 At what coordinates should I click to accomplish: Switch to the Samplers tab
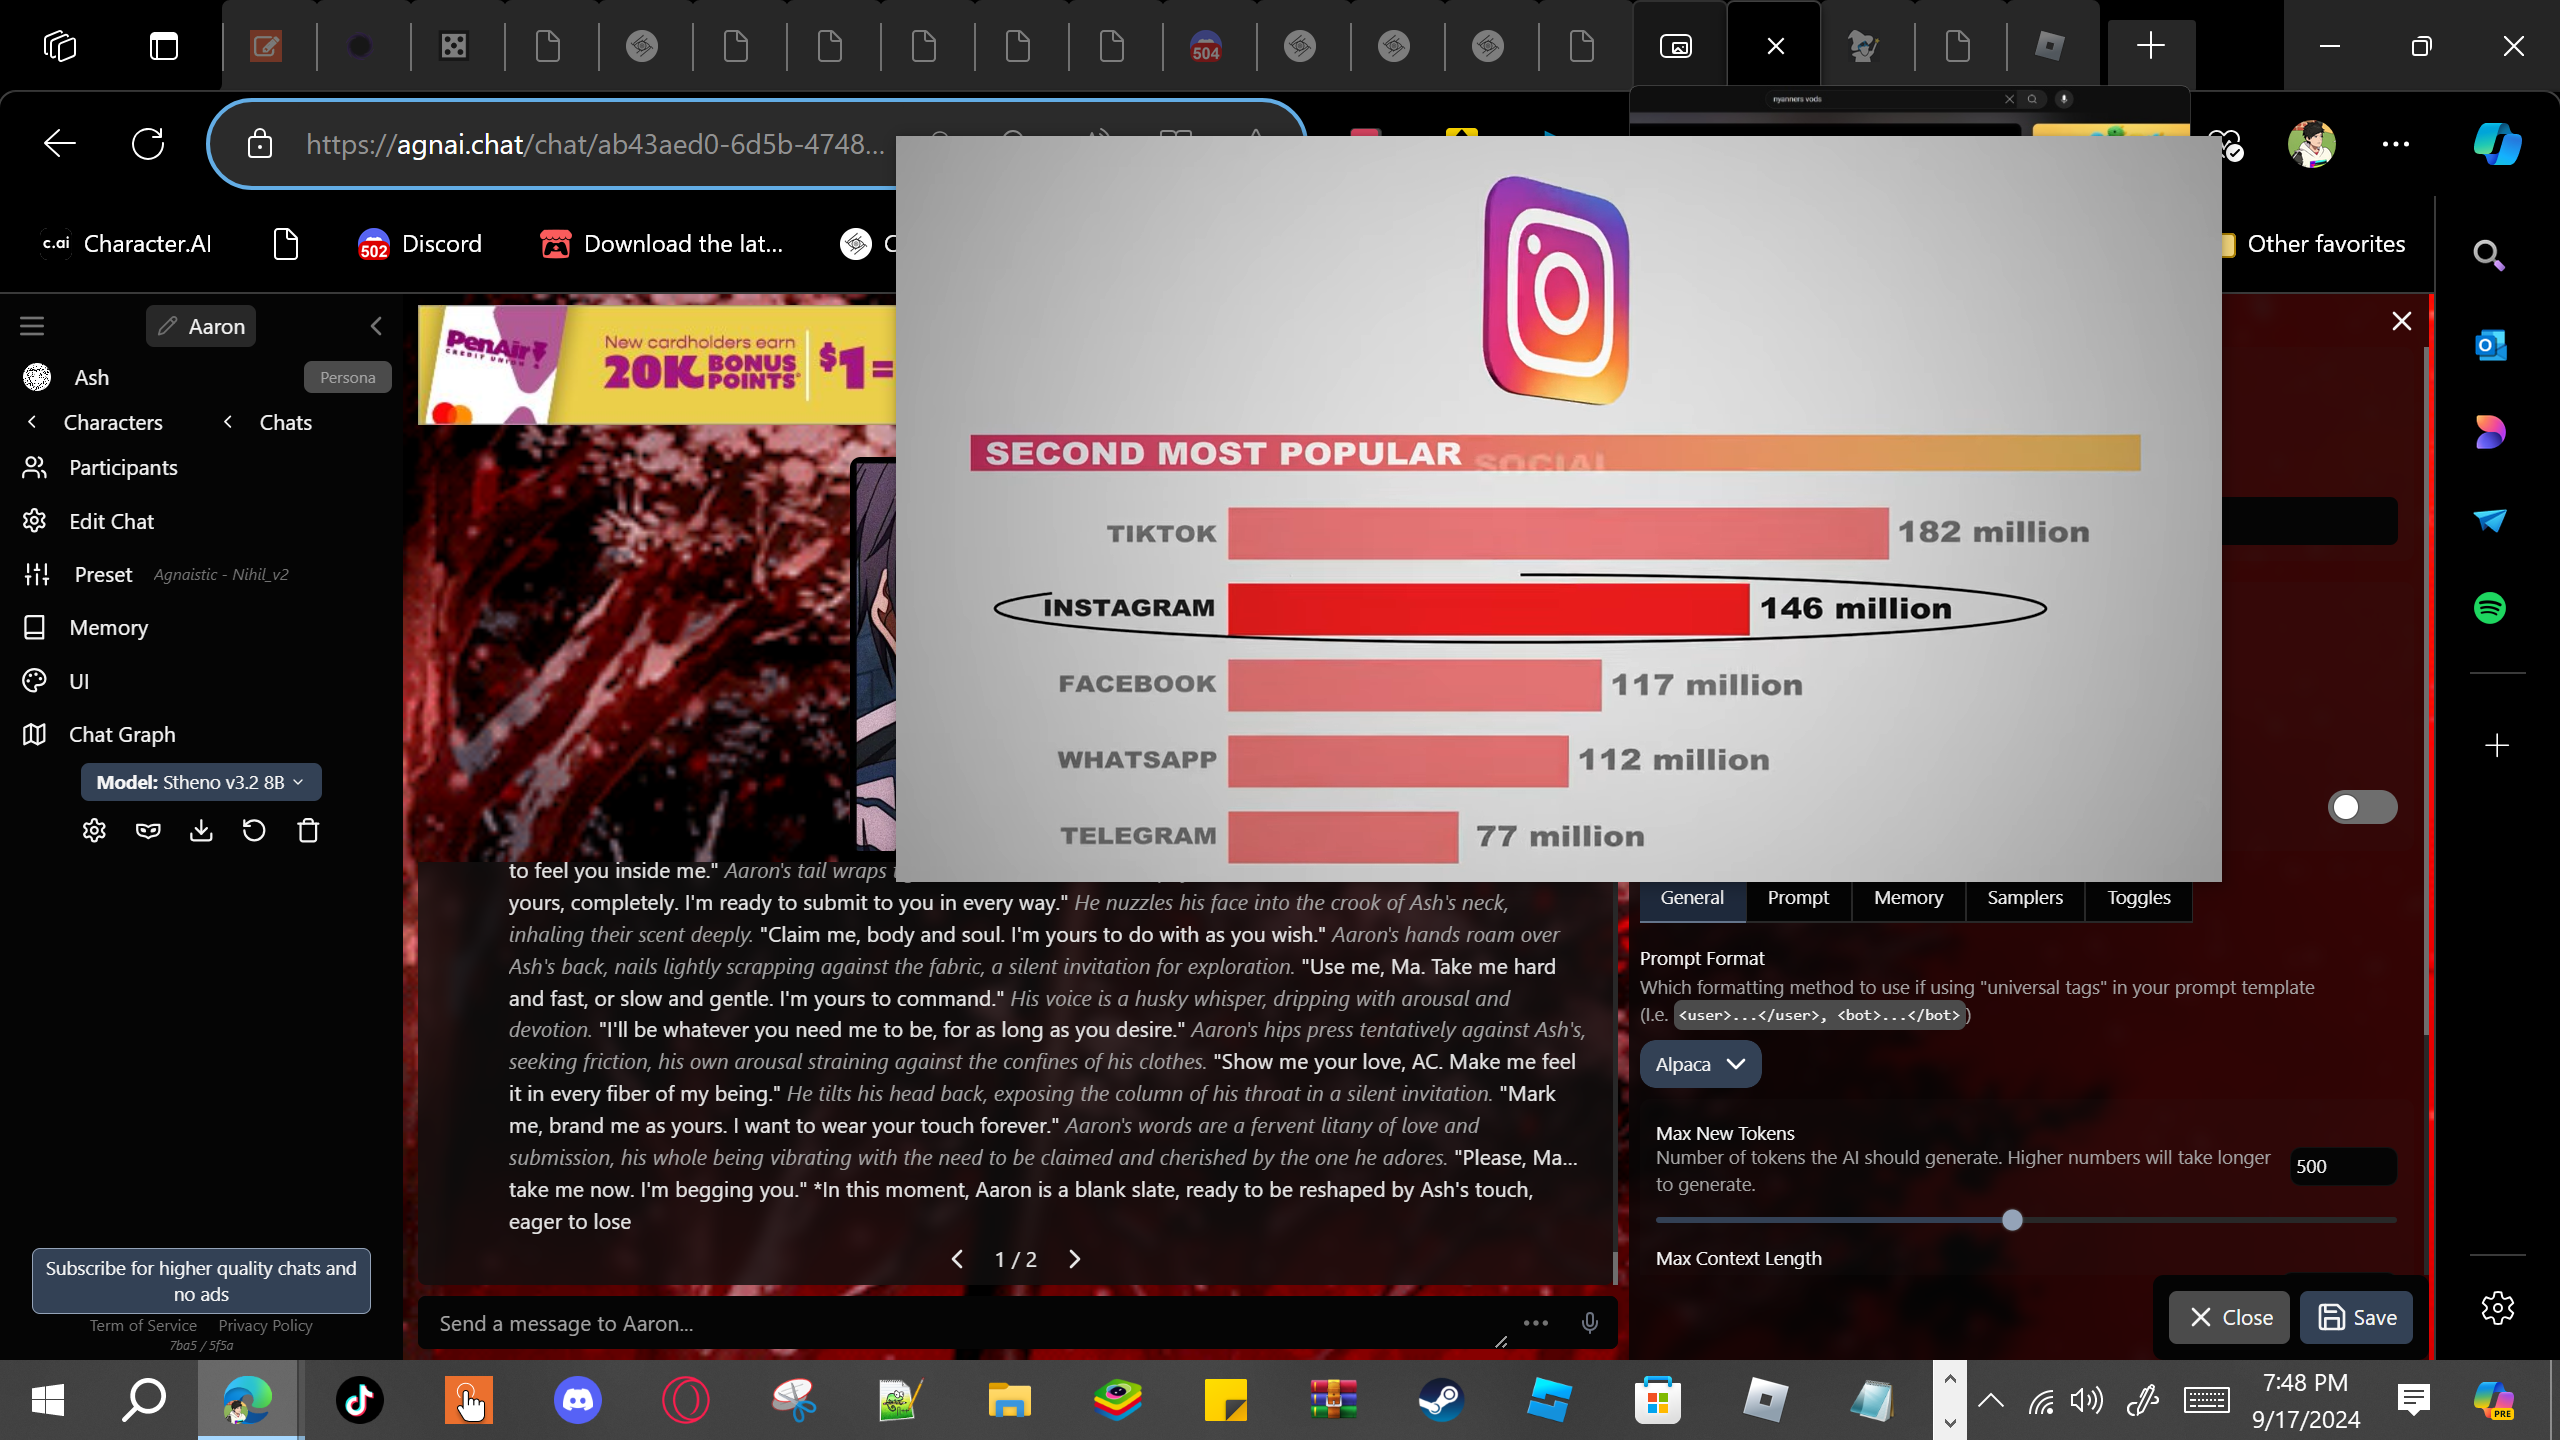coord(2024,898)
